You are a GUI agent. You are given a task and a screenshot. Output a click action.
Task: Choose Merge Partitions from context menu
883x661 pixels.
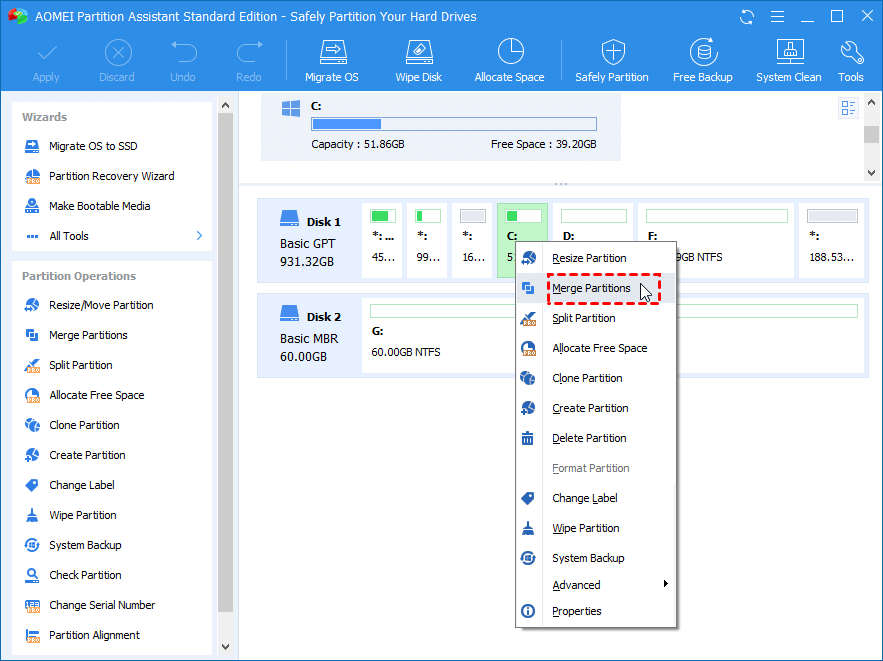click(x=591, y=288)
